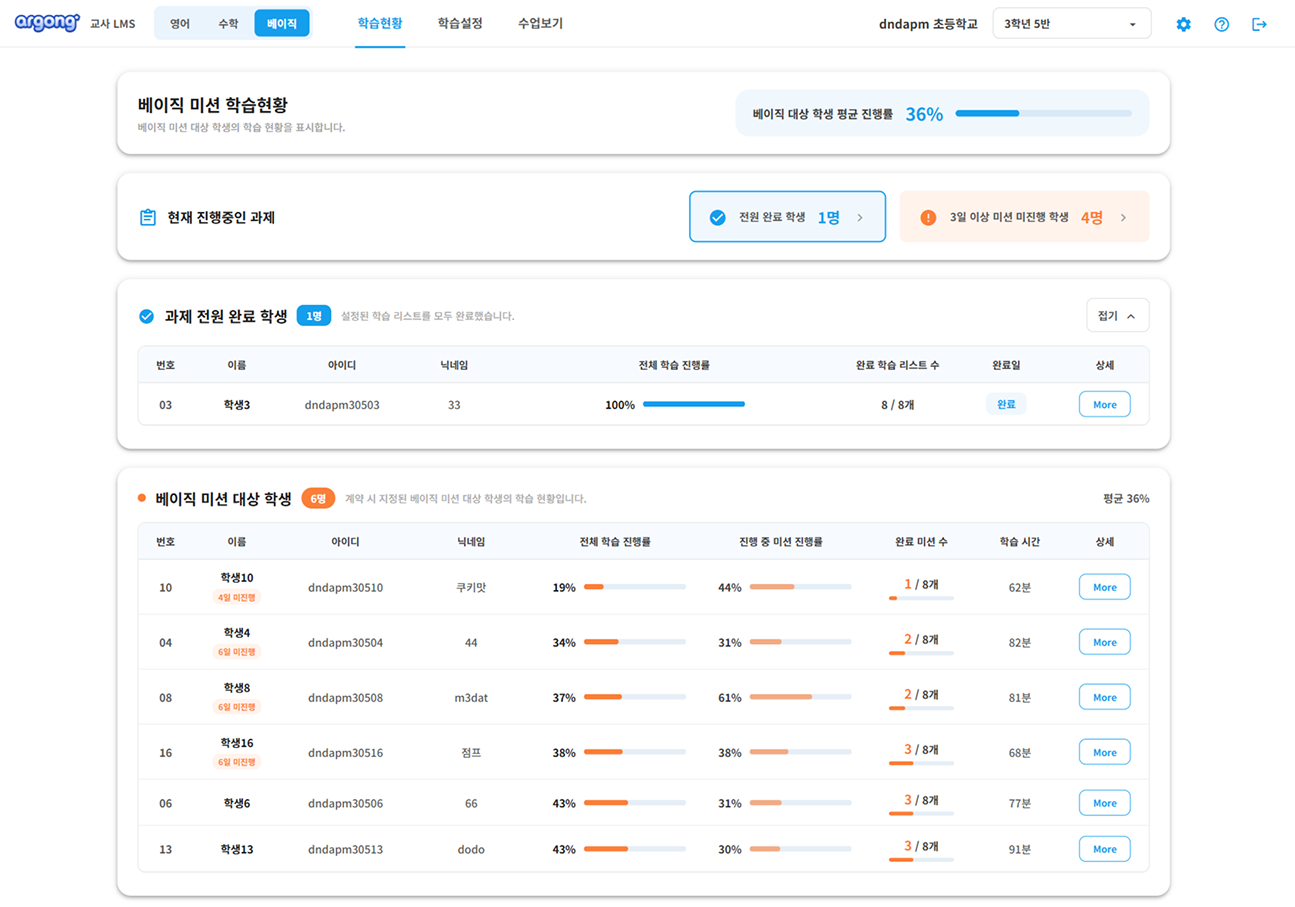The width and height of the screenshot is (1295, 907).
Task: Click the ID dndapm30510
Action: (345, 588)
